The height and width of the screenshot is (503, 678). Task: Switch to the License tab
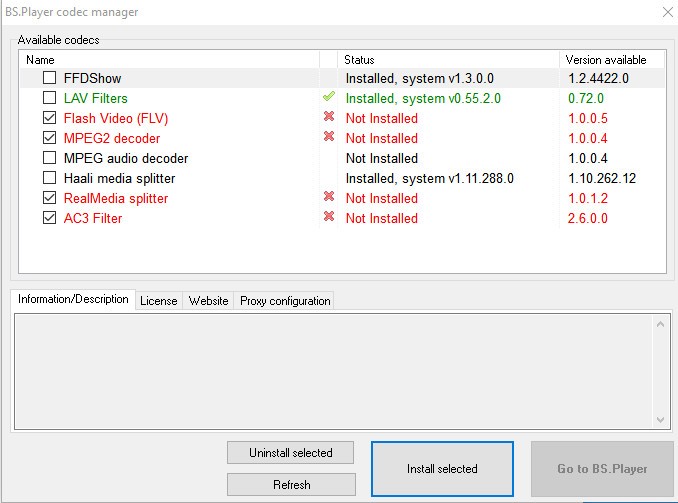click(159, 301)
